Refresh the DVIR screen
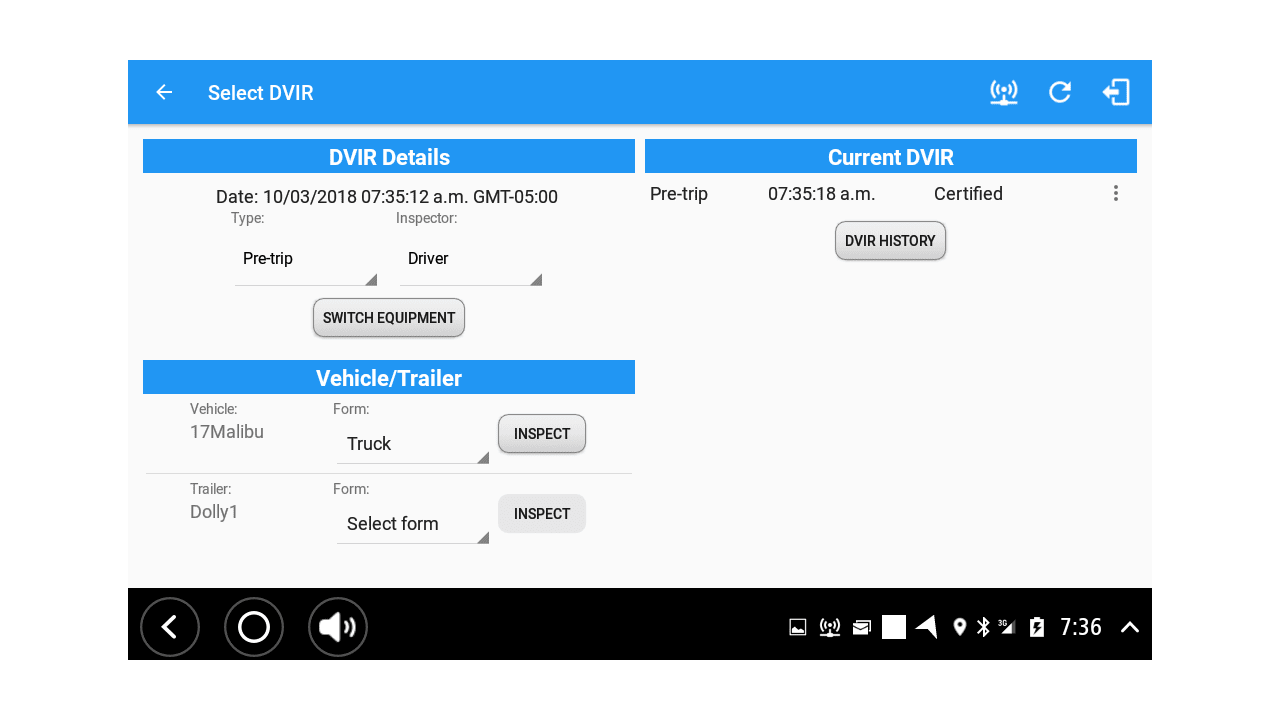Image resolution: width=1280 pixels, height=720 pixels. coord(1060,92)
